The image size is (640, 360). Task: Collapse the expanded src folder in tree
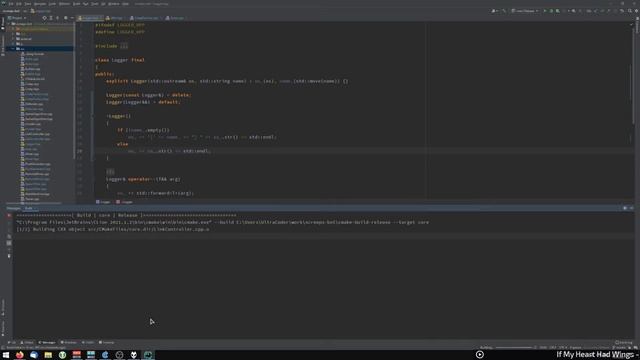pyautogui.click(x=13, y=49)
